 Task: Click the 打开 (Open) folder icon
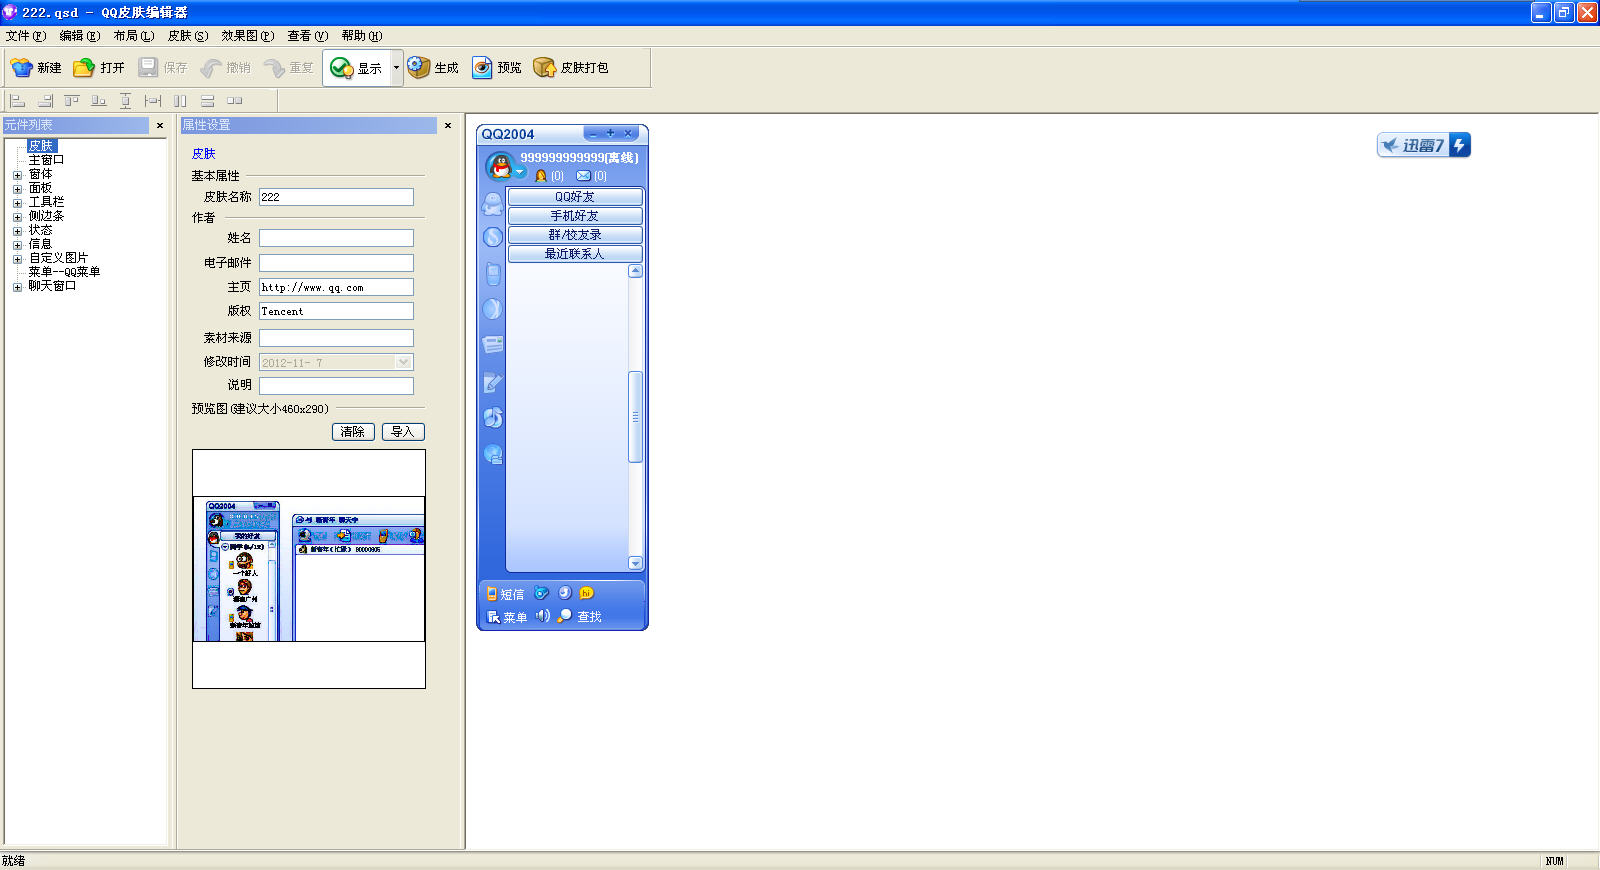click(x=84, y=67)
